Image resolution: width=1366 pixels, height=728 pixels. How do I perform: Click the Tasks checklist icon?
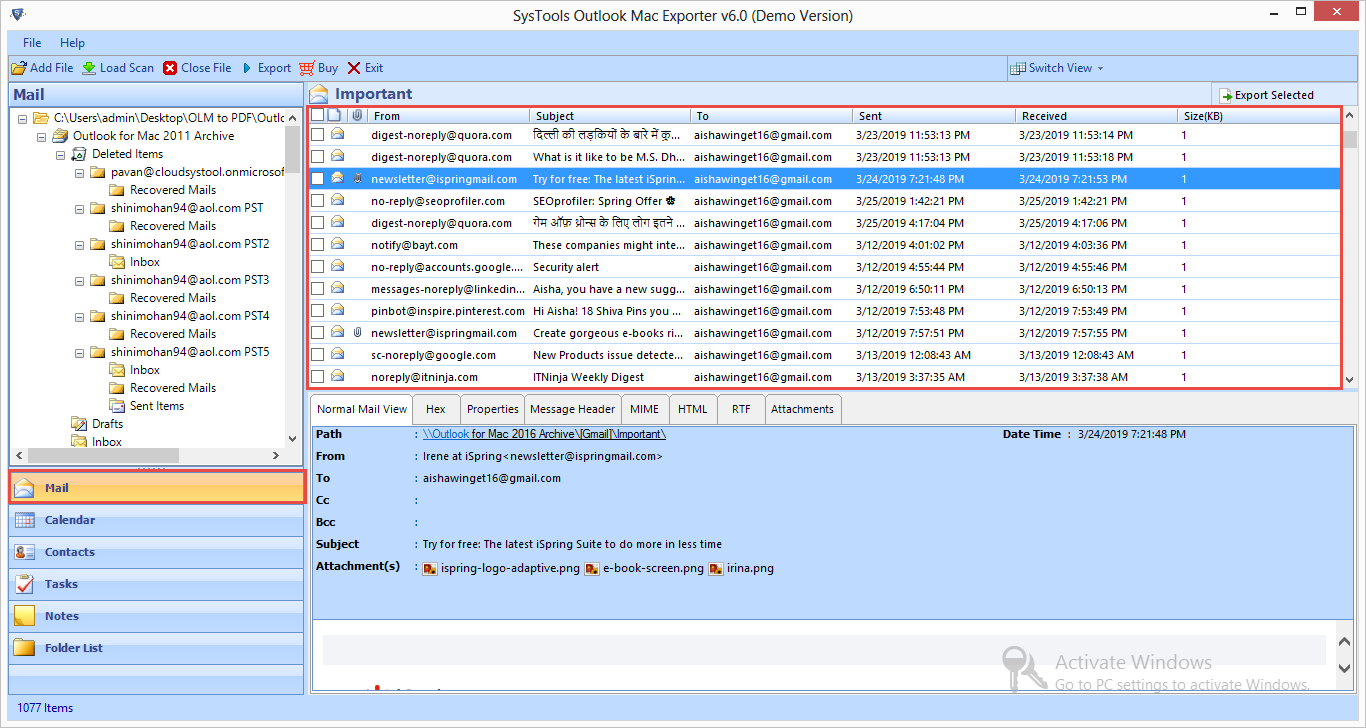pos(25,584)
